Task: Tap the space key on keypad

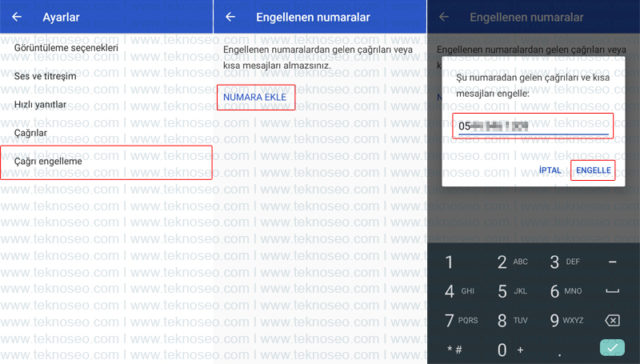Action: point(612,291)
